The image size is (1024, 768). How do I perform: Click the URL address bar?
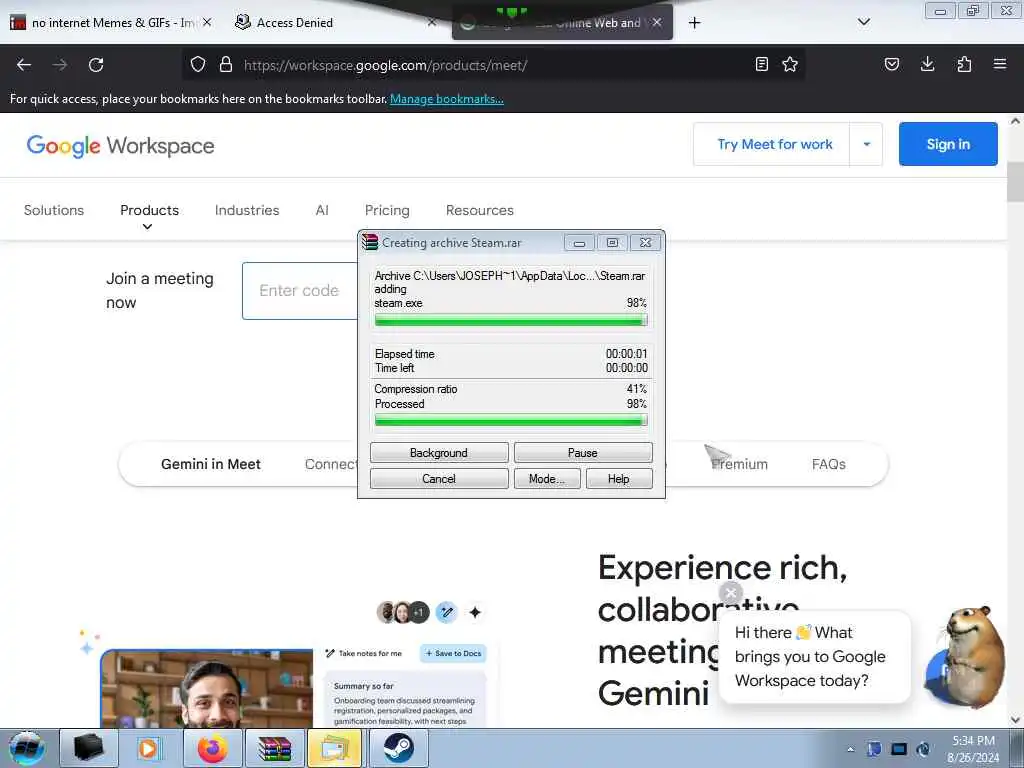coord(496,65)
